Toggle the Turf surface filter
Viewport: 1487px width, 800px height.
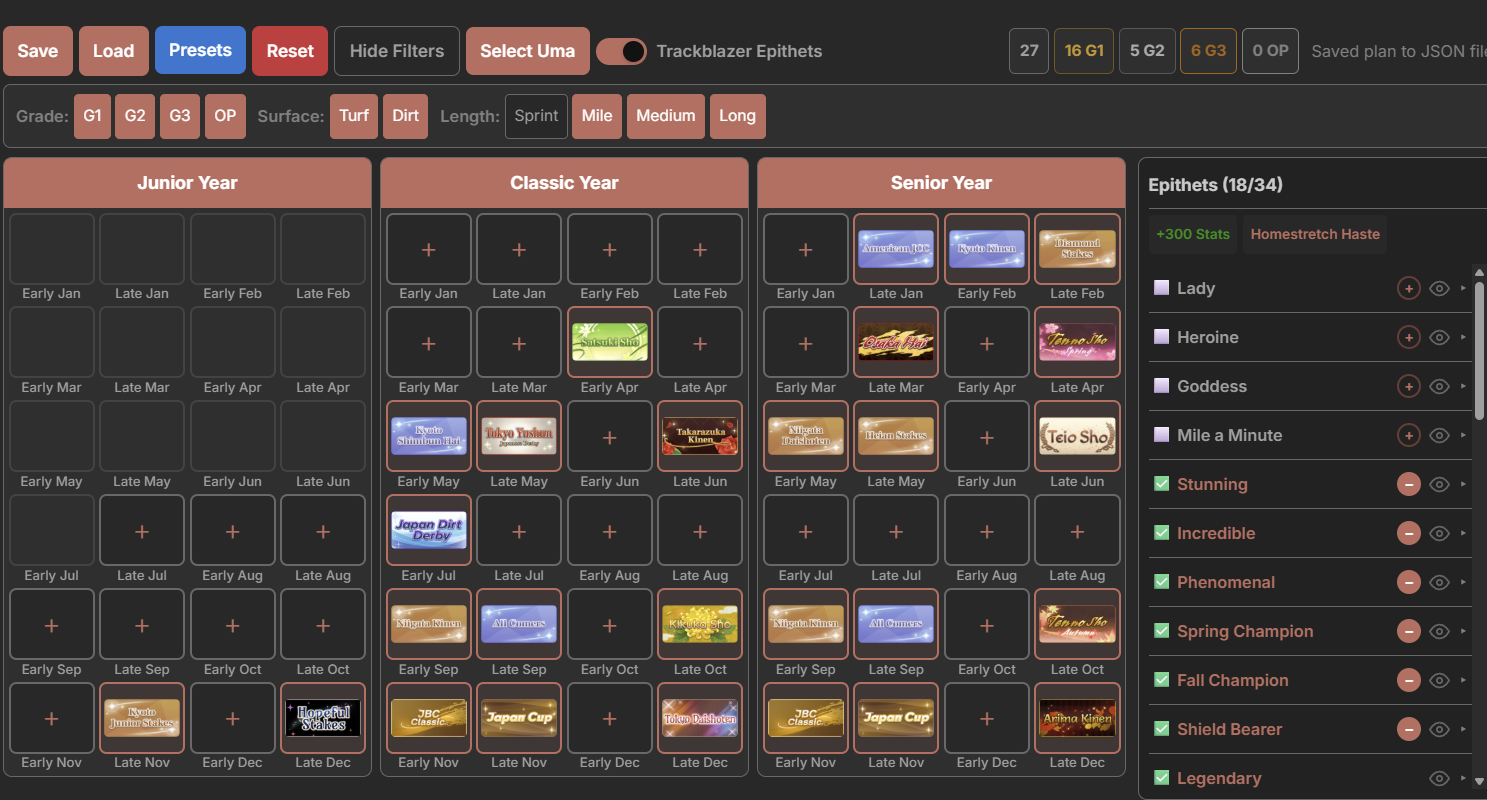[354, 116]
